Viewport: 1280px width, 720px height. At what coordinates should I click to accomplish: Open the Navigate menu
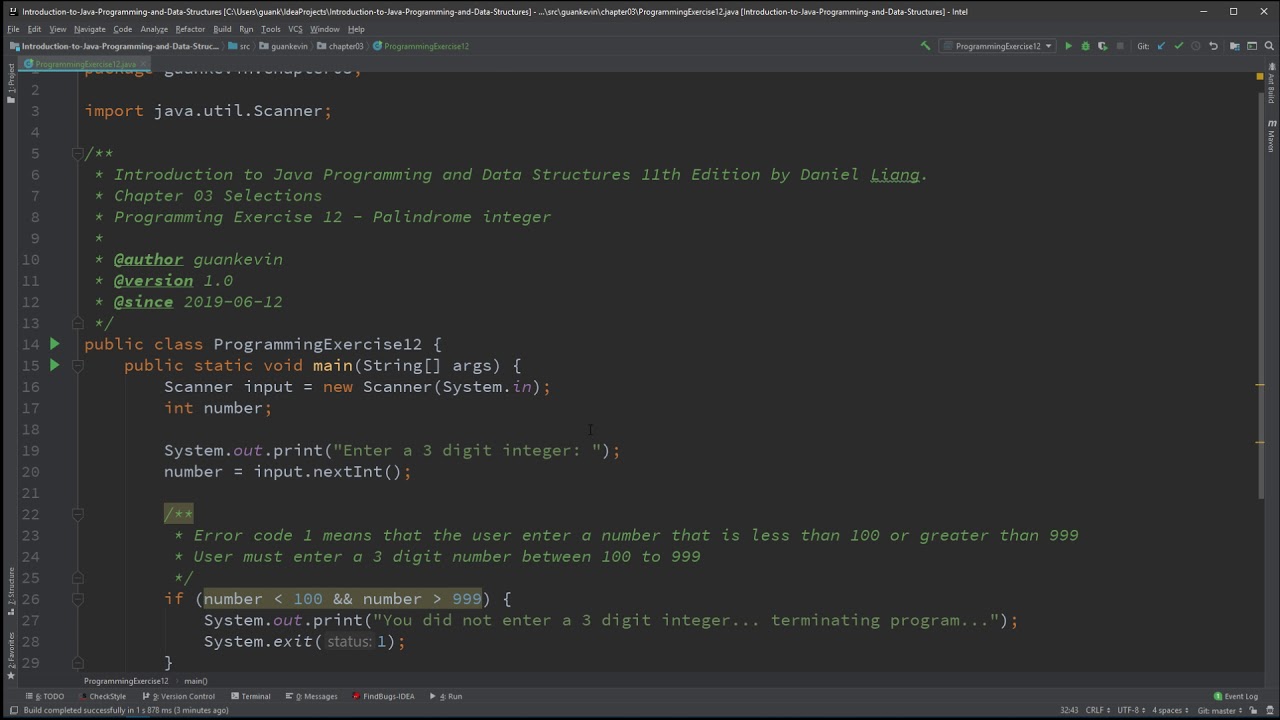pyautogui.click(x=89, y=29)
